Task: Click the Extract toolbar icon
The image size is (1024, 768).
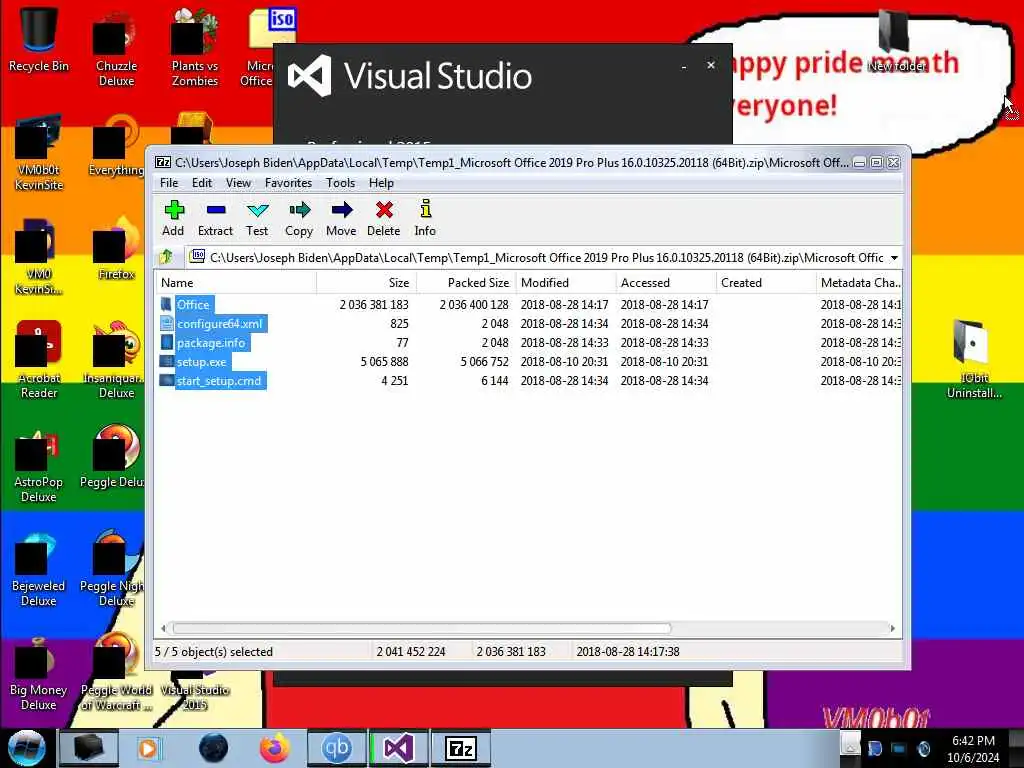Action: tap(215, 218)
